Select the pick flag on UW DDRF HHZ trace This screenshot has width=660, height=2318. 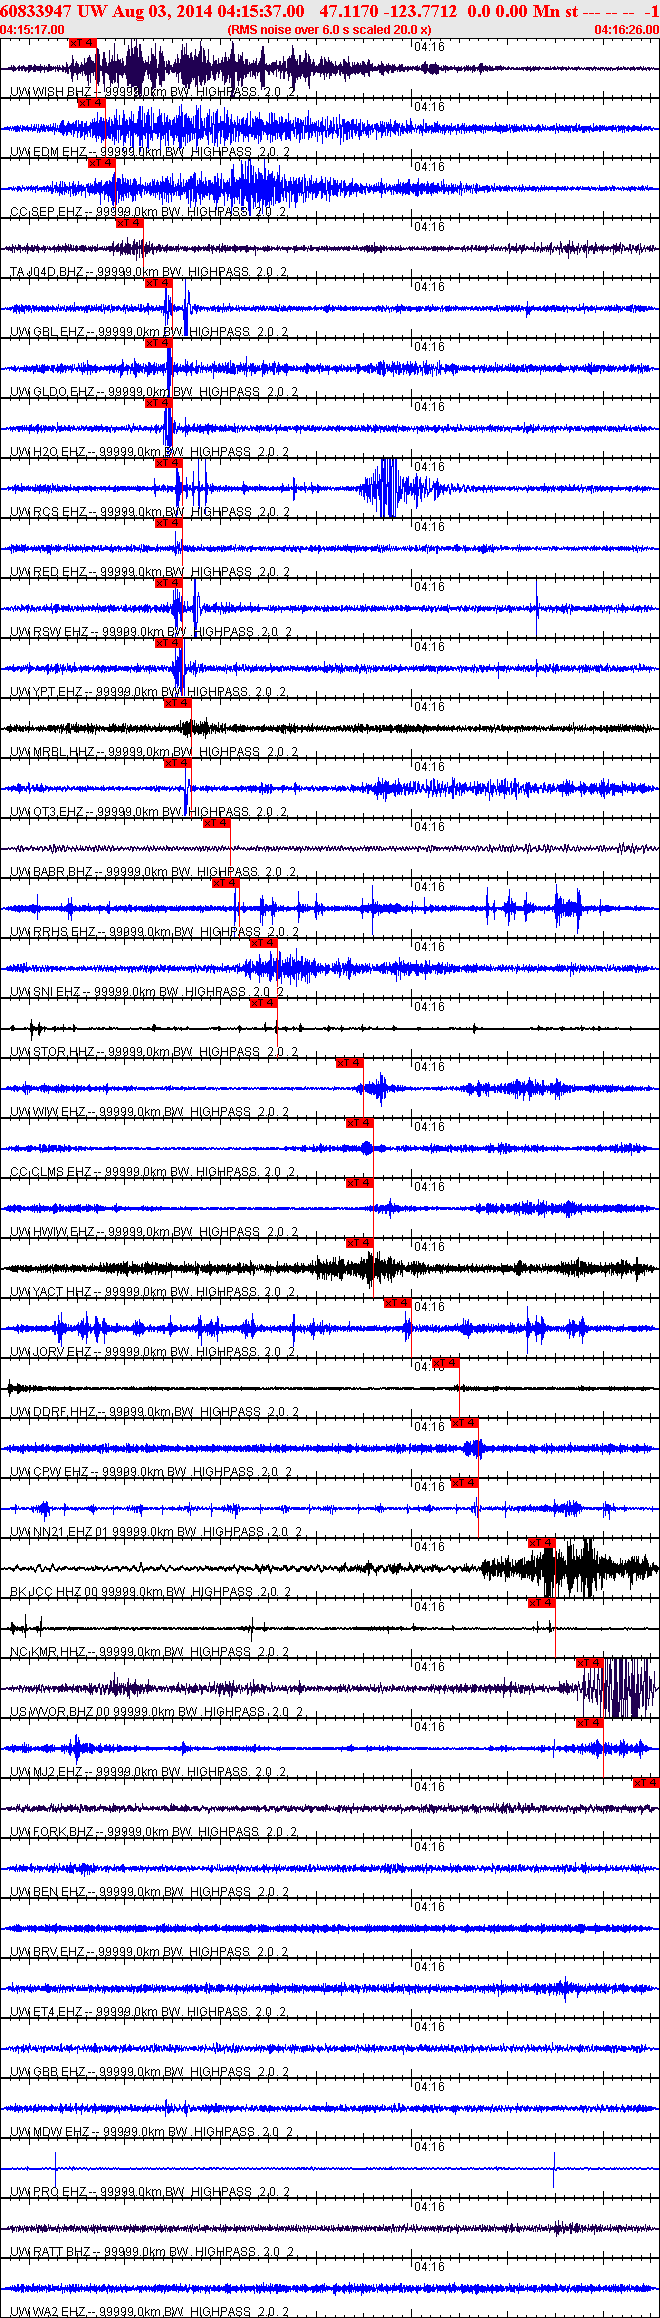(x=446, y=1363)
